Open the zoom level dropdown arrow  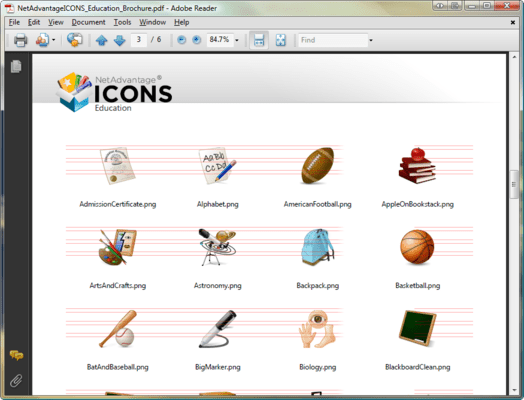(x=237, y=40)
